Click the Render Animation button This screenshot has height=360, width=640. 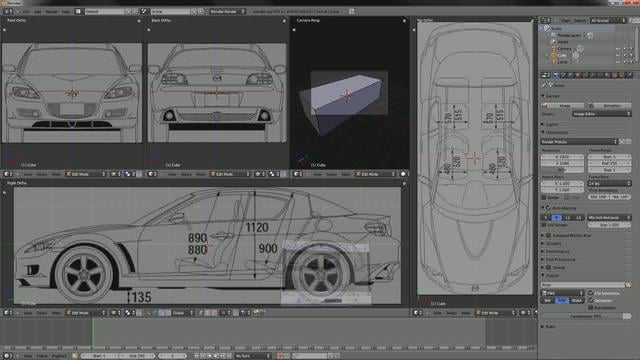click(609, 105)
